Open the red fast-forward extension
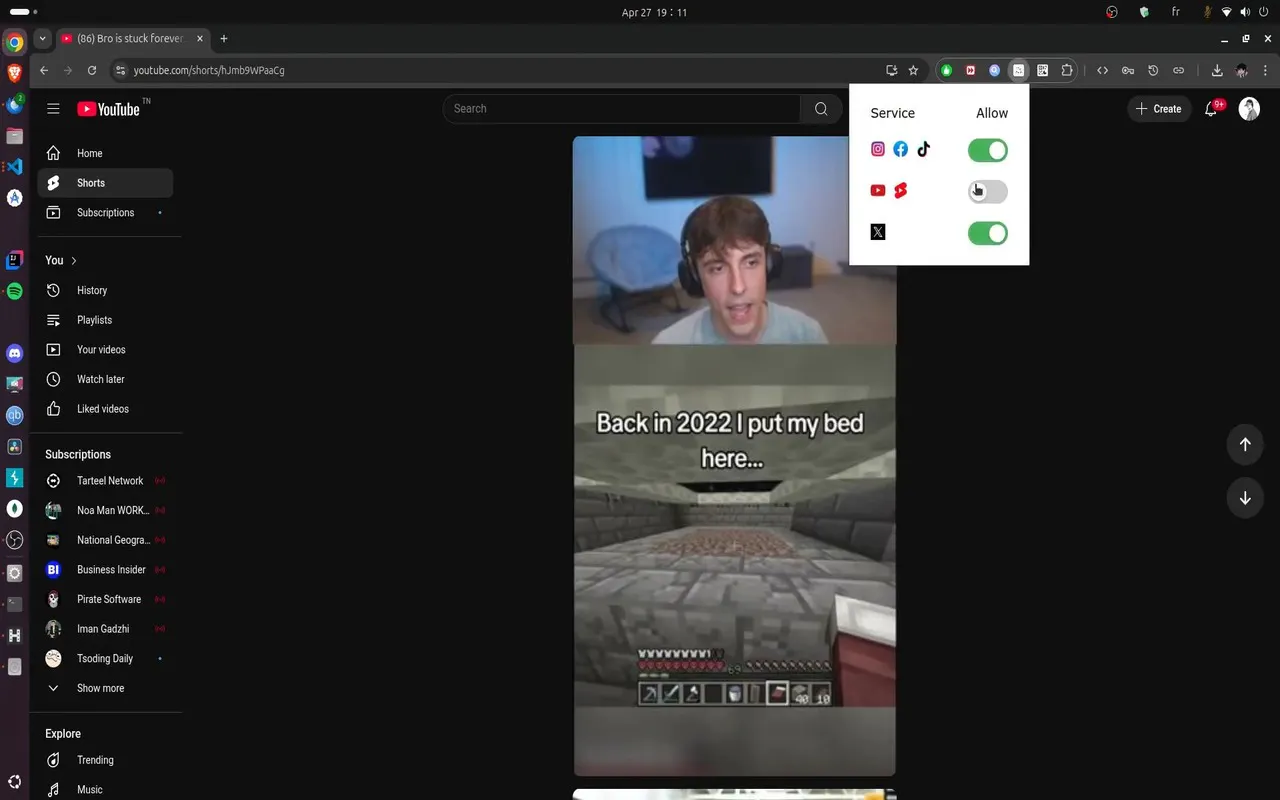Viewport: 1280px width, 800px height. (970, 71)
